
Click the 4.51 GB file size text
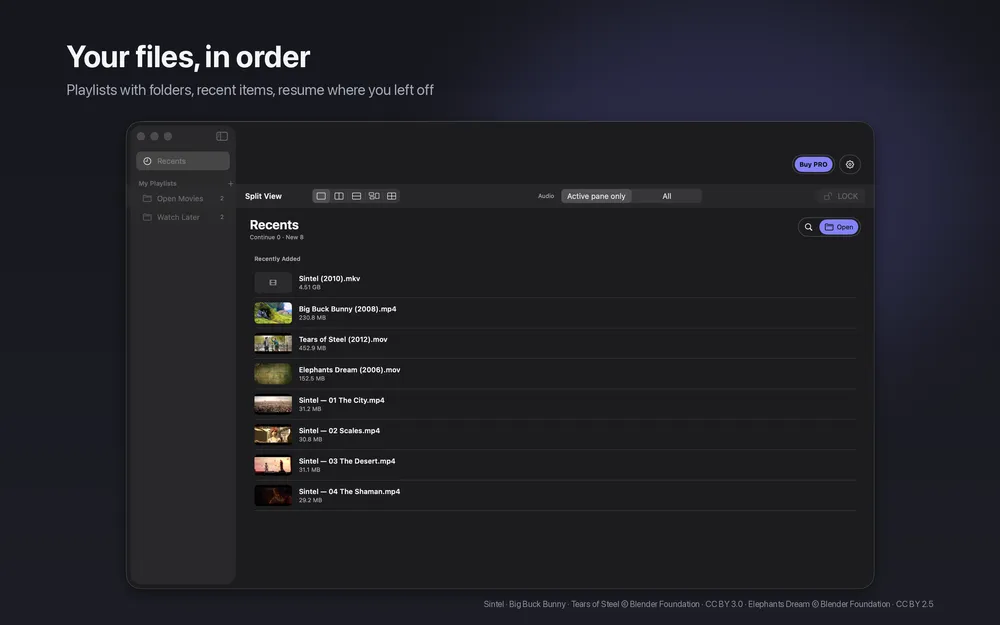[x=310, y=287]
